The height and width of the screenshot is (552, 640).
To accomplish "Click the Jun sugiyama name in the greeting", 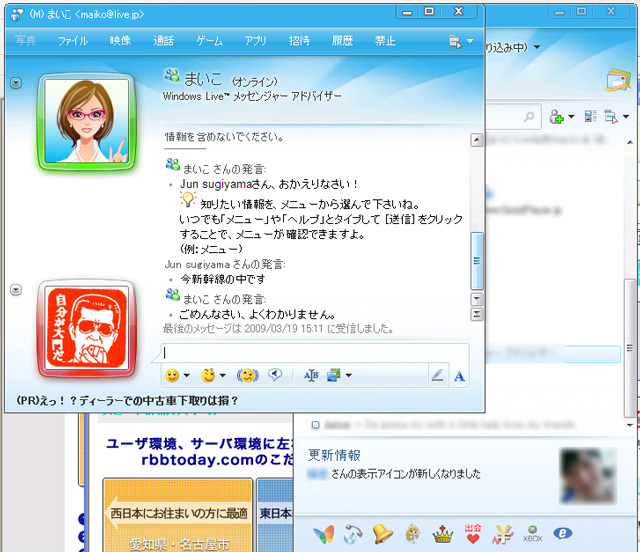I will pos(216,184).
